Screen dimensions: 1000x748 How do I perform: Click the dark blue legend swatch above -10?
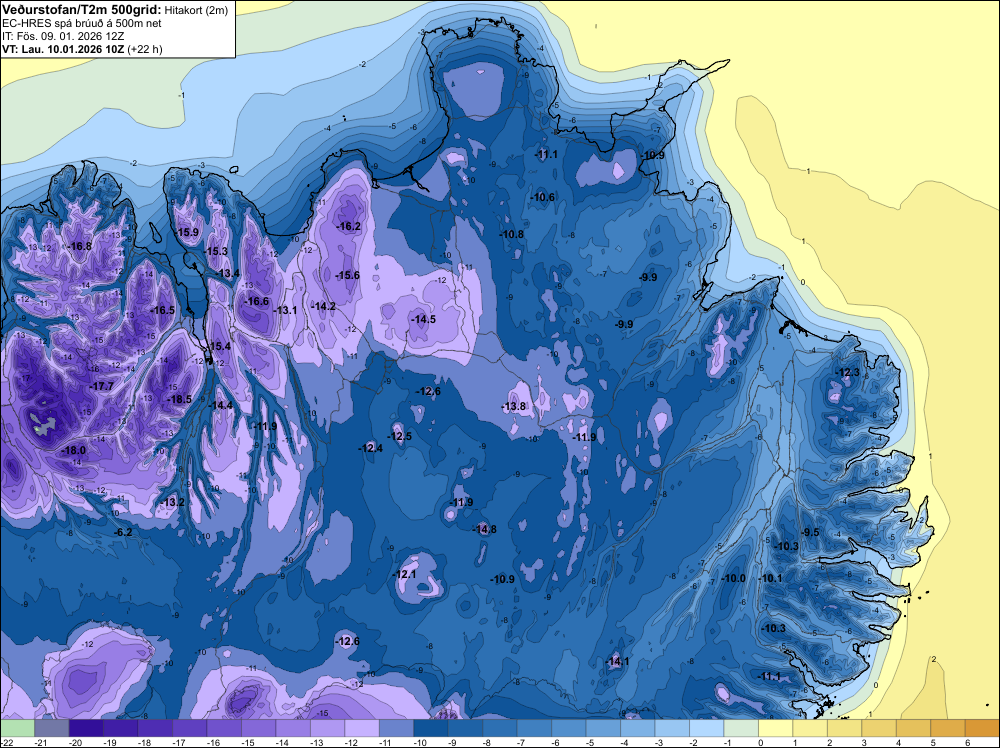click(430, 728)
